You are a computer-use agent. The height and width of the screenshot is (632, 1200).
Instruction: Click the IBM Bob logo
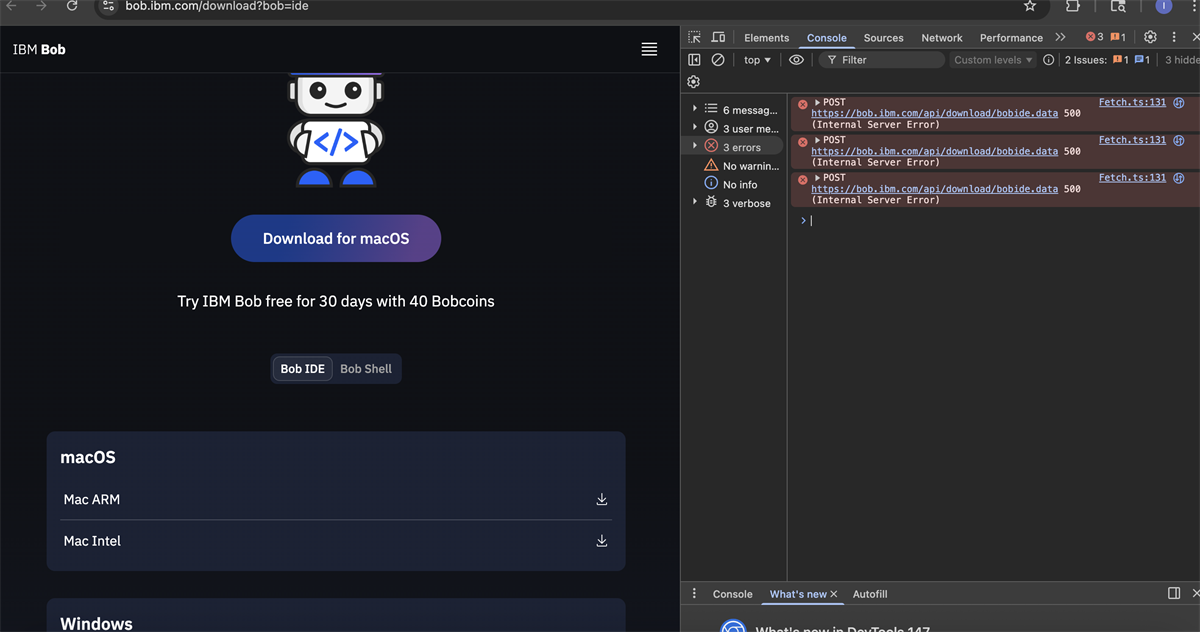[39, 49]
